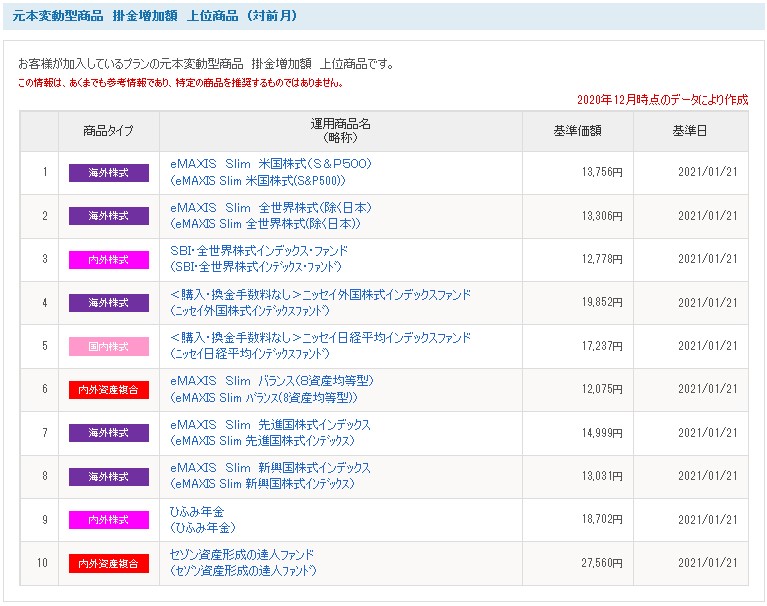Click the 海外株式 badge in row 1
This screenshot has height=606, width=767.
tap(109, 173)
